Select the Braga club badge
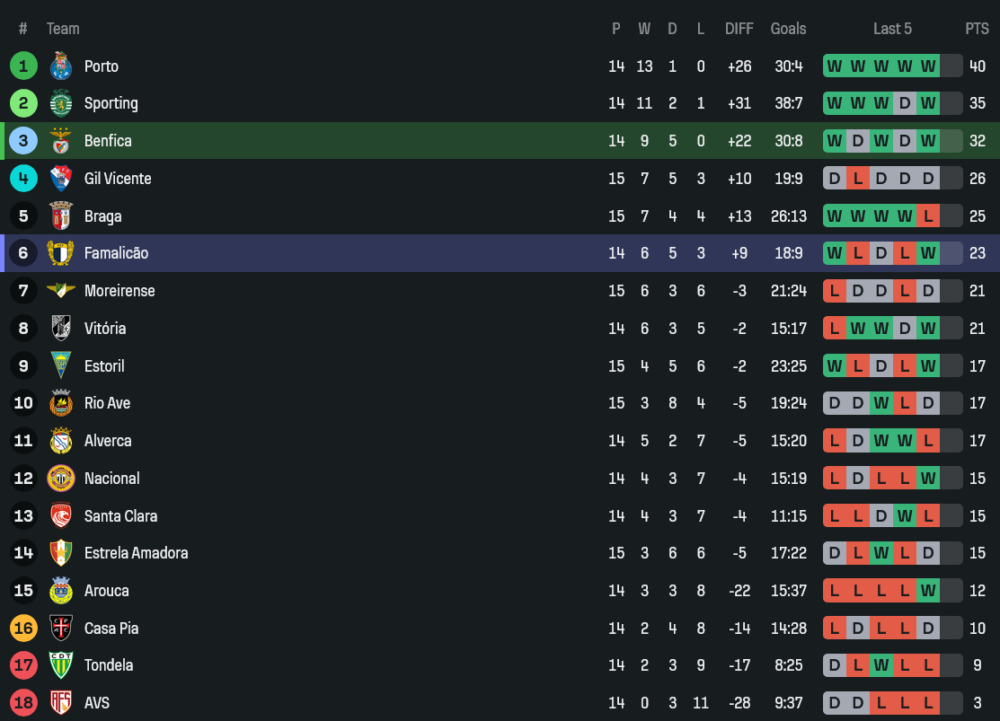 (61, 216)
